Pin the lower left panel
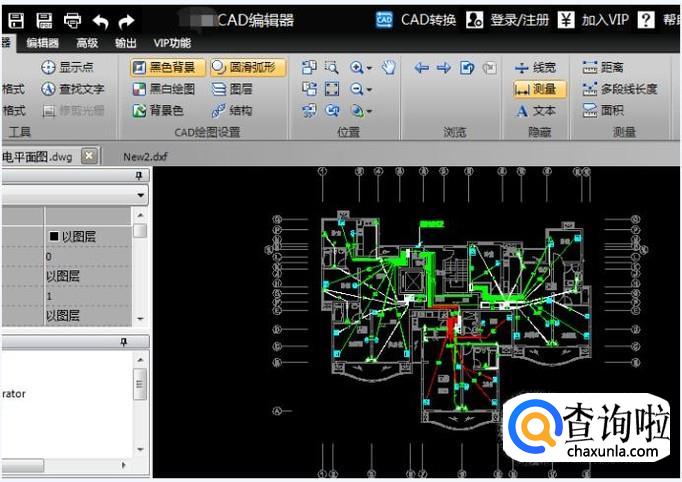682x482 pixels. 124,342
